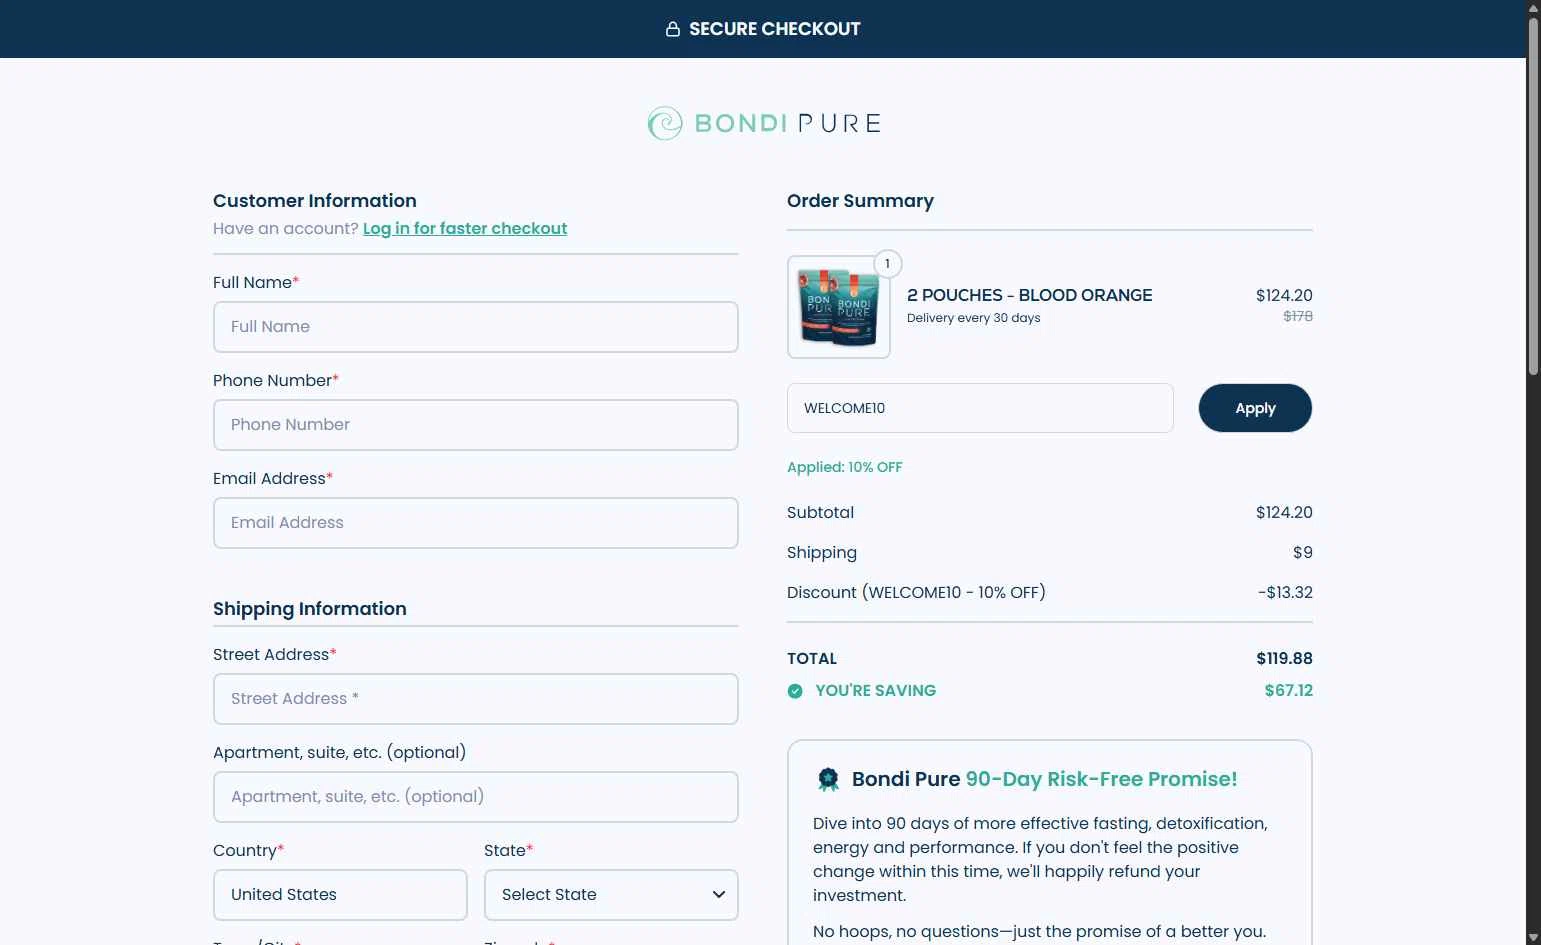This screenshot has height=945, width=1541.
Task: Follow the Log in for faster checkout link
Action: pos(465,228)
